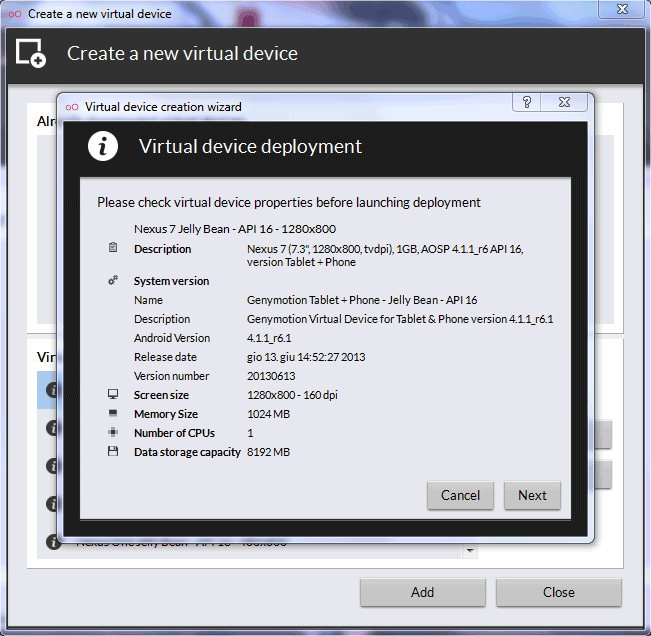
Task: Click the gears icon next to System version
Action: [113, 281]
